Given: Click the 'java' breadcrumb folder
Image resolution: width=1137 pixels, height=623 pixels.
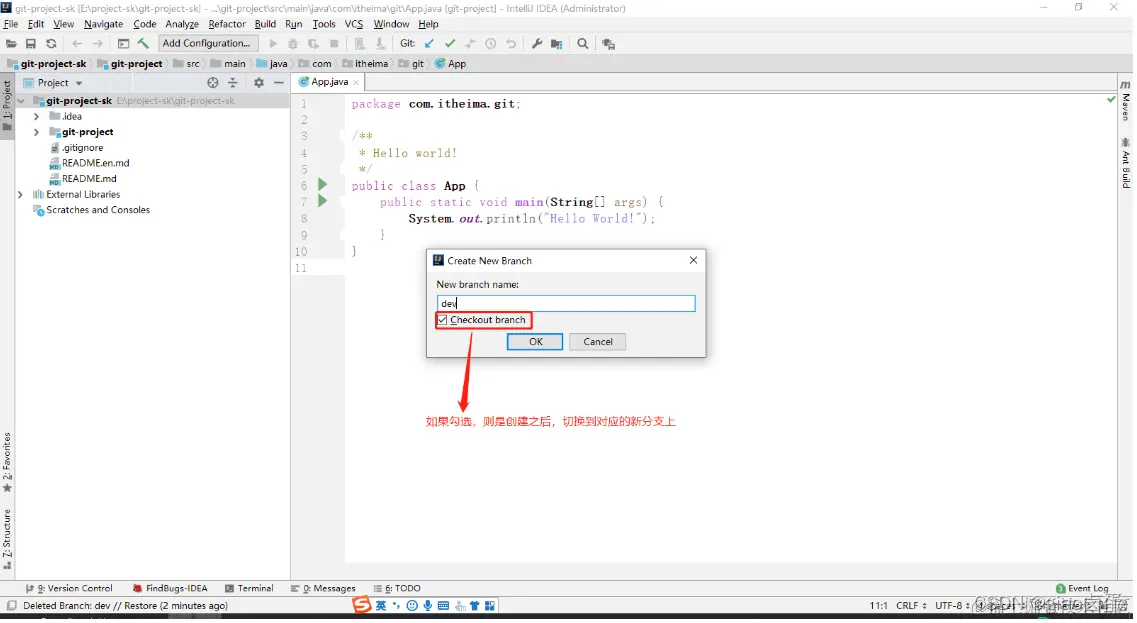Looking at the screenshot, I should click(x=272, y=64).
